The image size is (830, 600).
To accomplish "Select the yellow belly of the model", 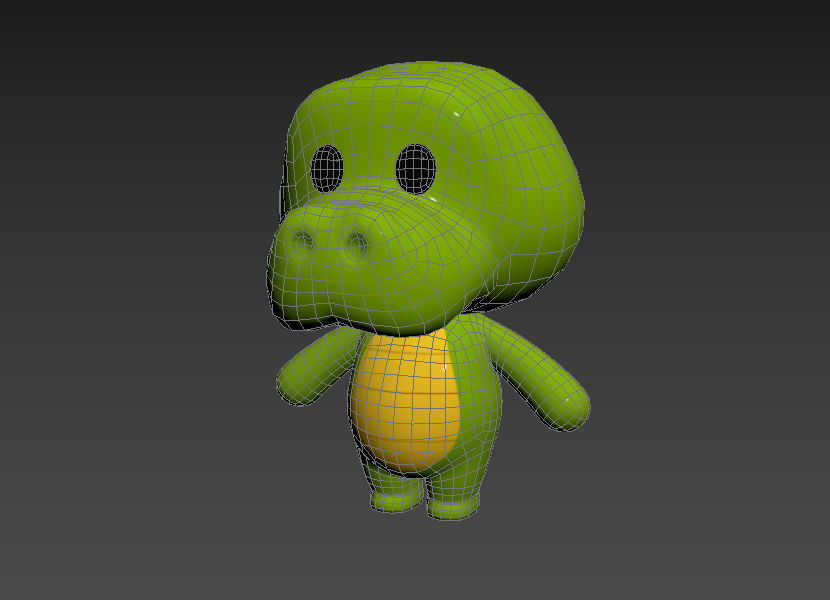I will 405,400.
